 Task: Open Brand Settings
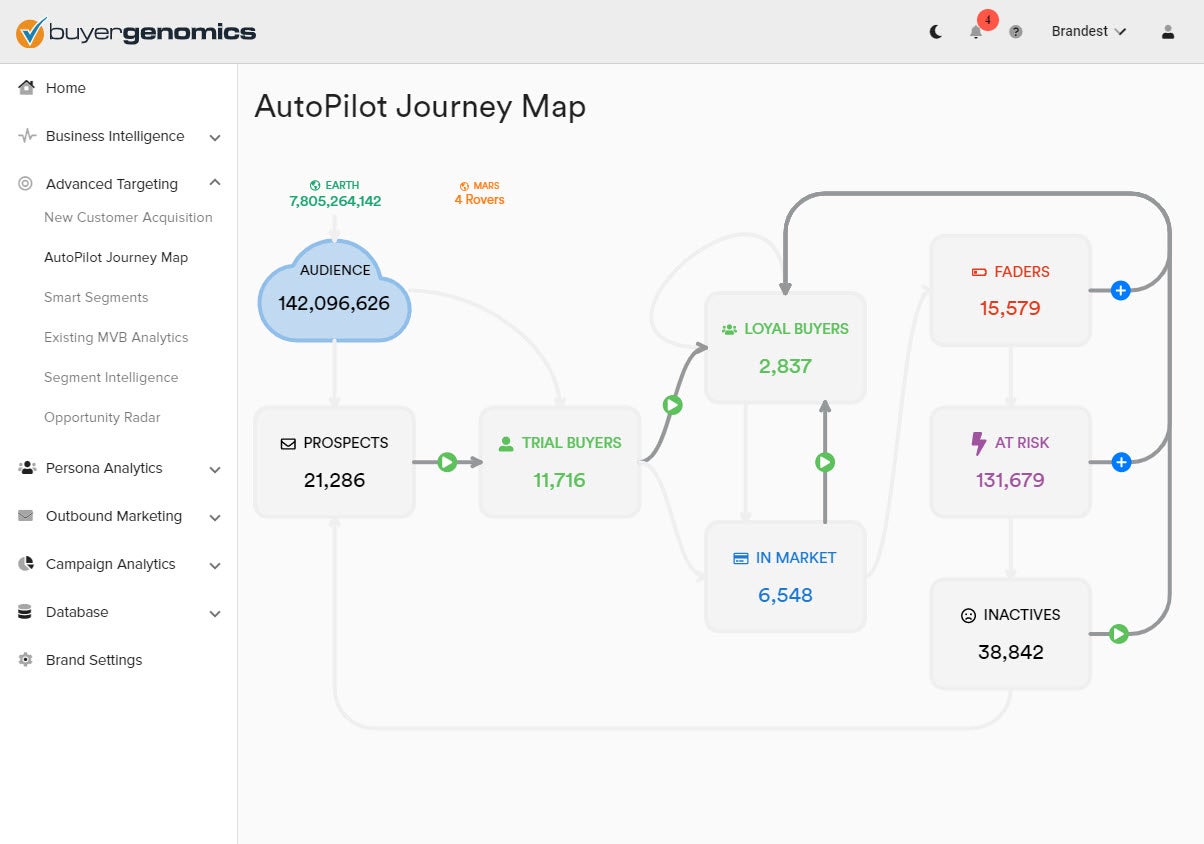pyautogui.click(x=94, y=660)
